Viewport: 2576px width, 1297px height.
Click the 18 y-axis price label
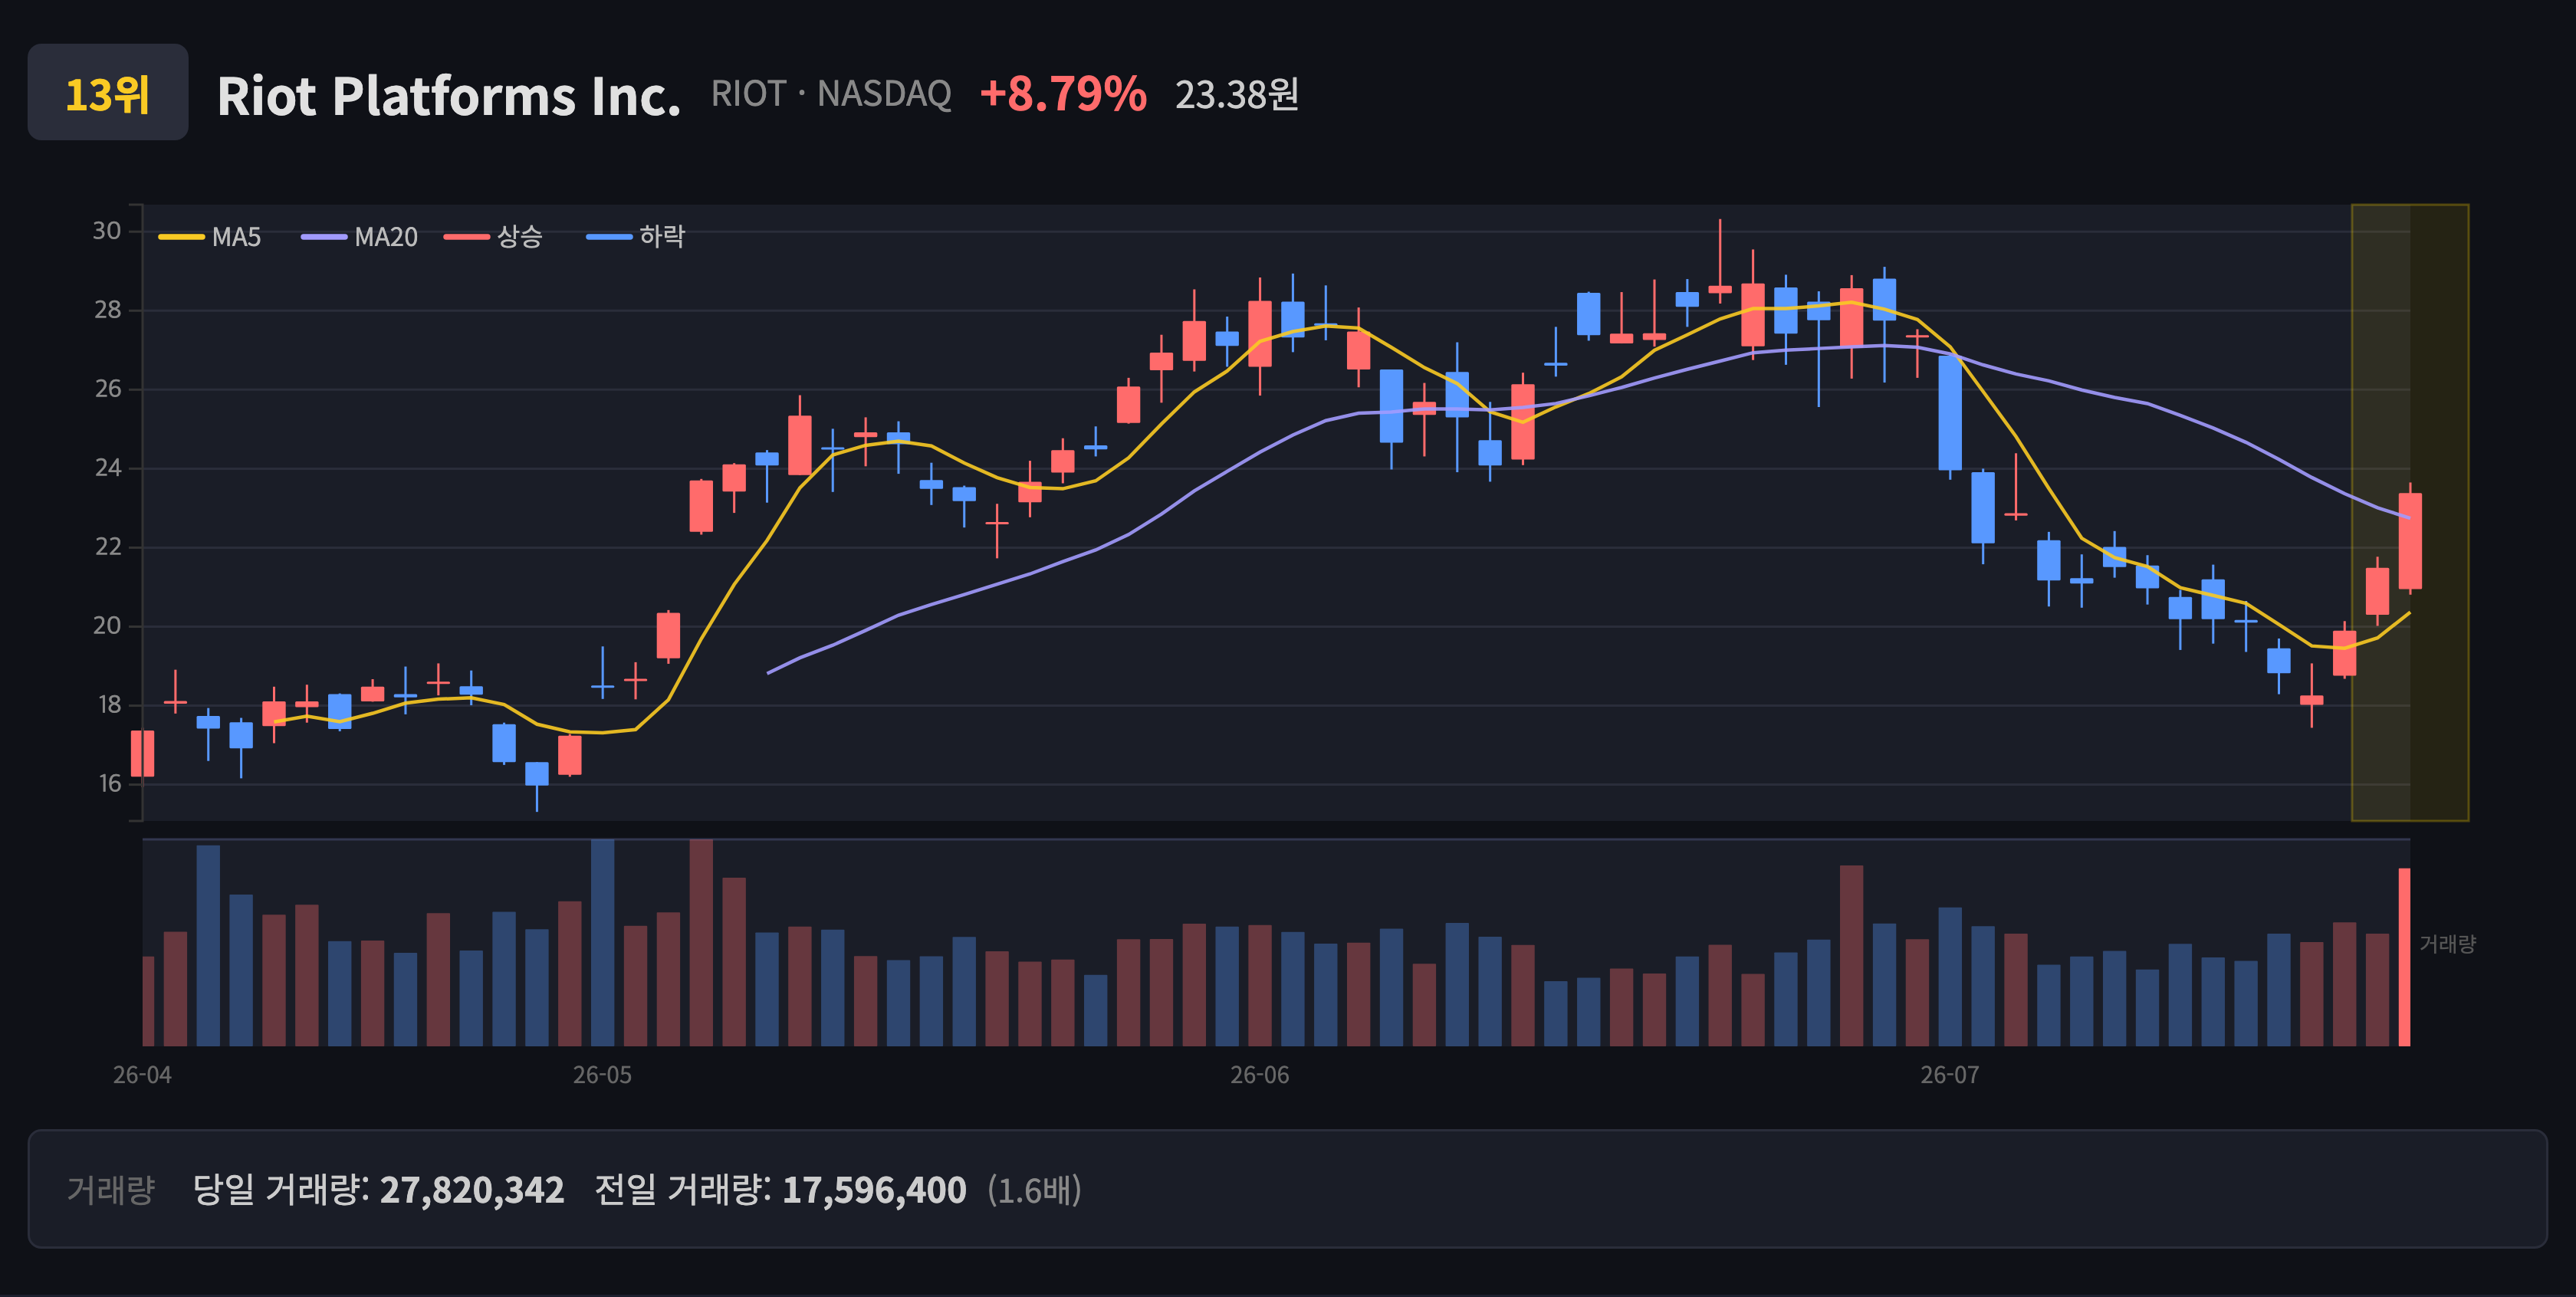[109, 705]
